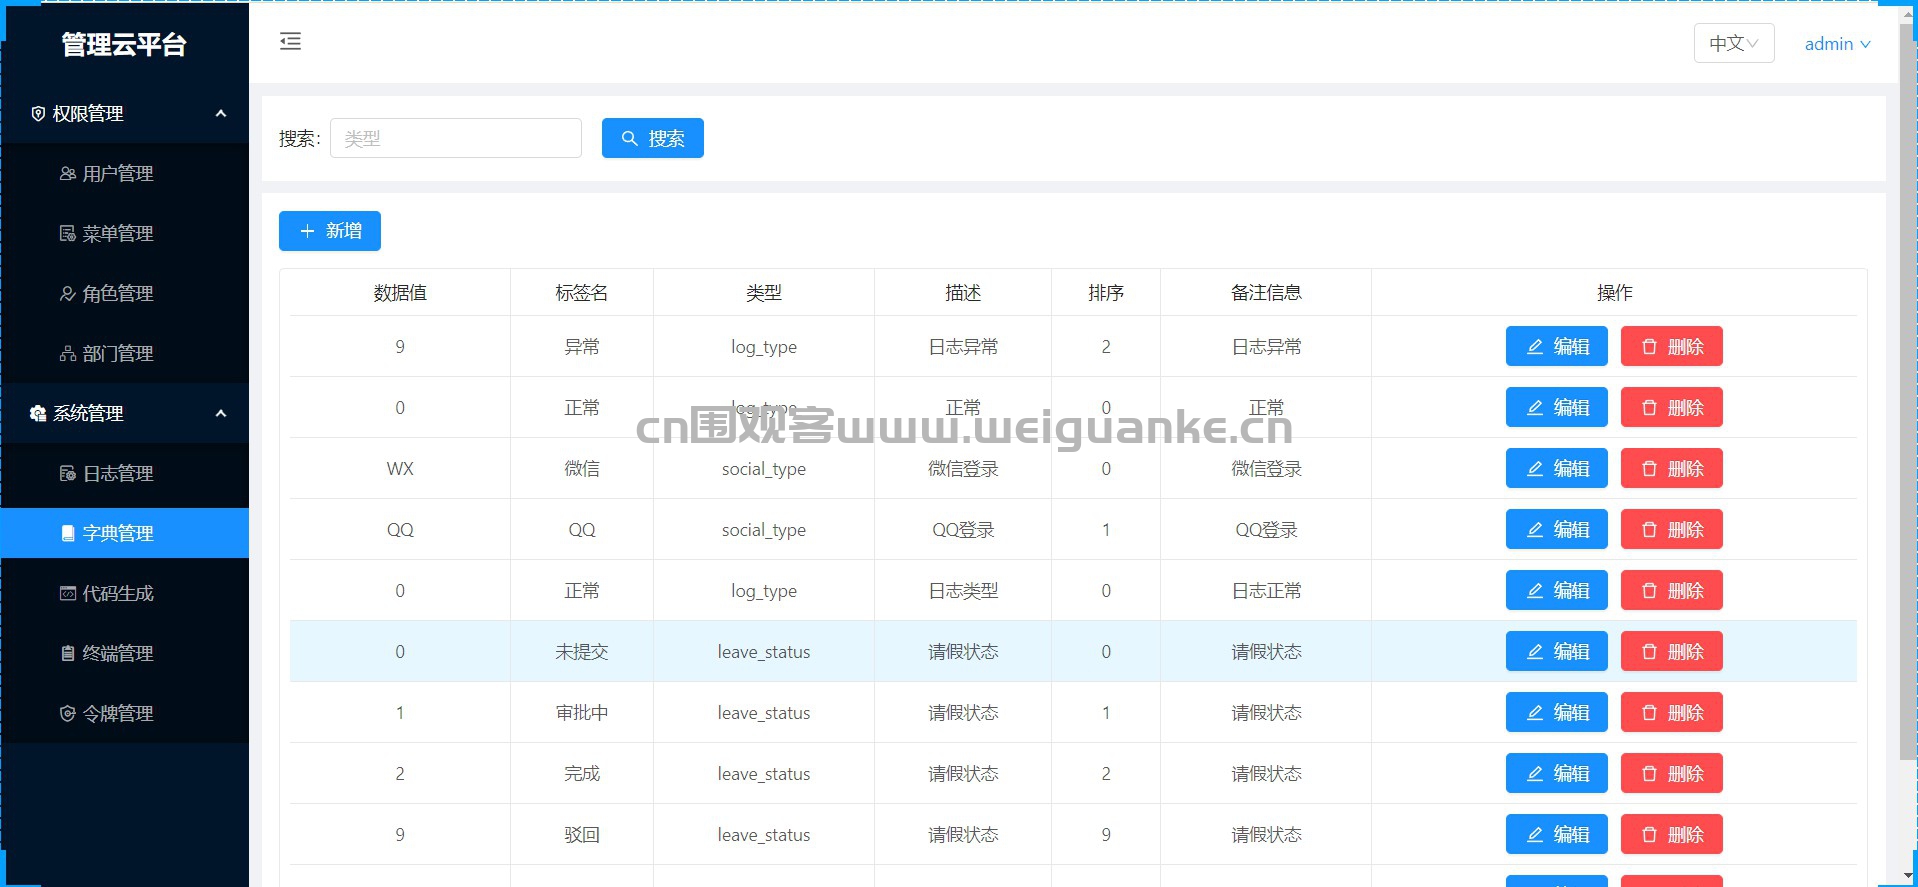Image resolution: width=1918 pixels, height=887 pixels.
Task: Click pencil icon in 驳回 row
Action: coord(1535,834)
